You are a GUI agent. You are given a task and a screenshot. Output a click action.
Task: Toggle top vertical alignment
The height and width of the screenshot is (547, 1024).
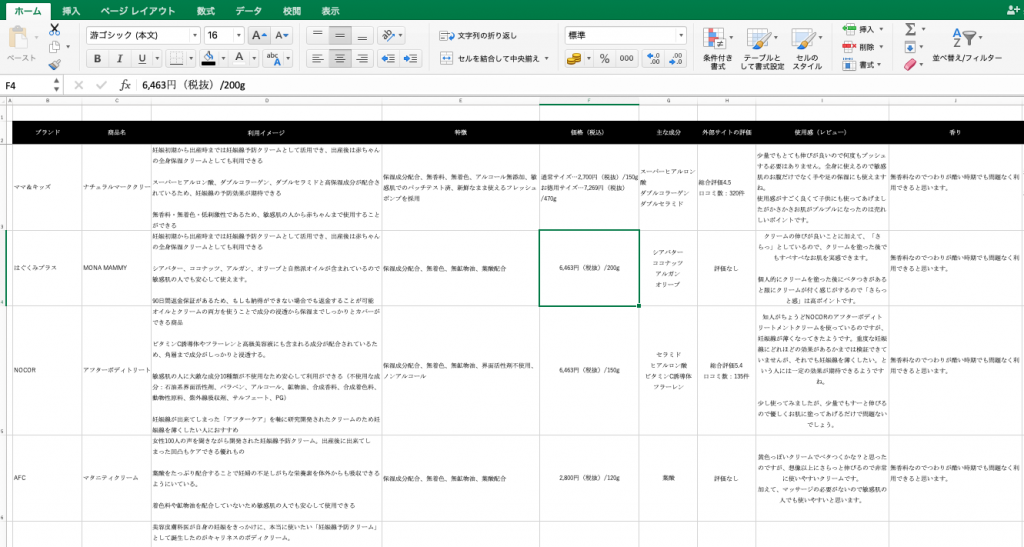(x=317, y=35)
